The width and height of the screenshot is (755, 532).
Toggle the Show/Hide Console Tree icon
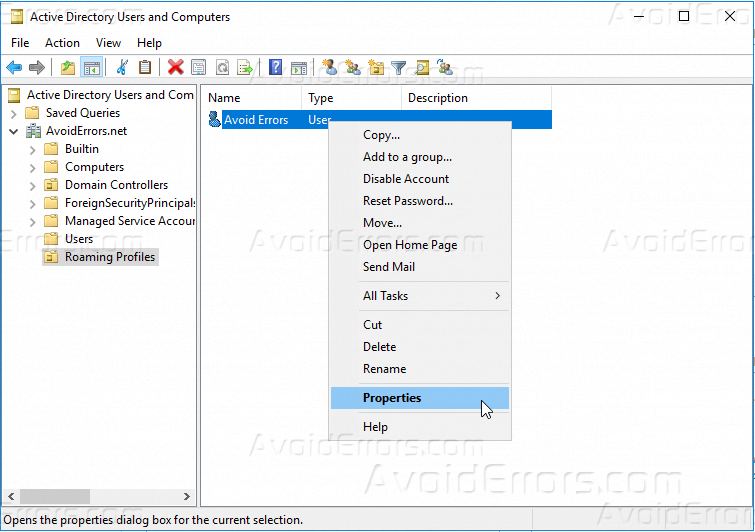[x=91, y=68]
